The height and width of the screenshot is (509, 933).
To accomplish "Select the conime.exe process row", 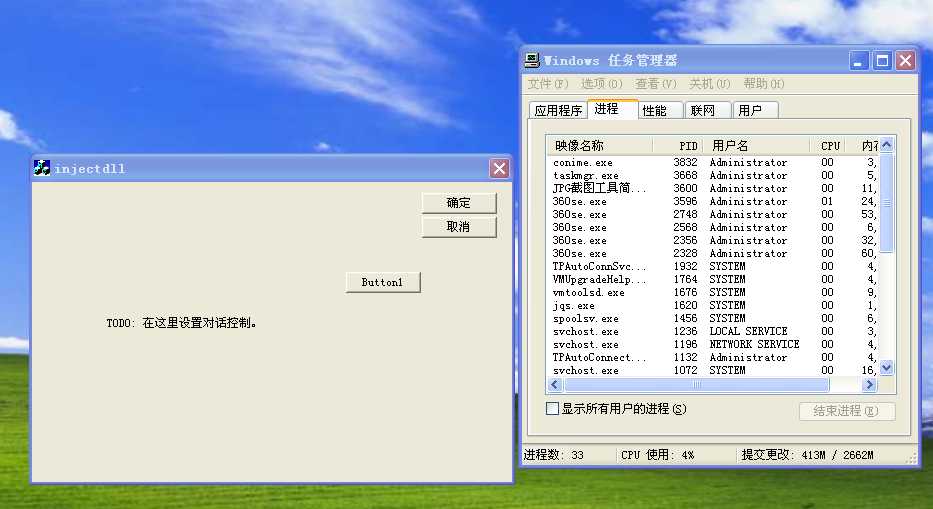I will 713,163.
